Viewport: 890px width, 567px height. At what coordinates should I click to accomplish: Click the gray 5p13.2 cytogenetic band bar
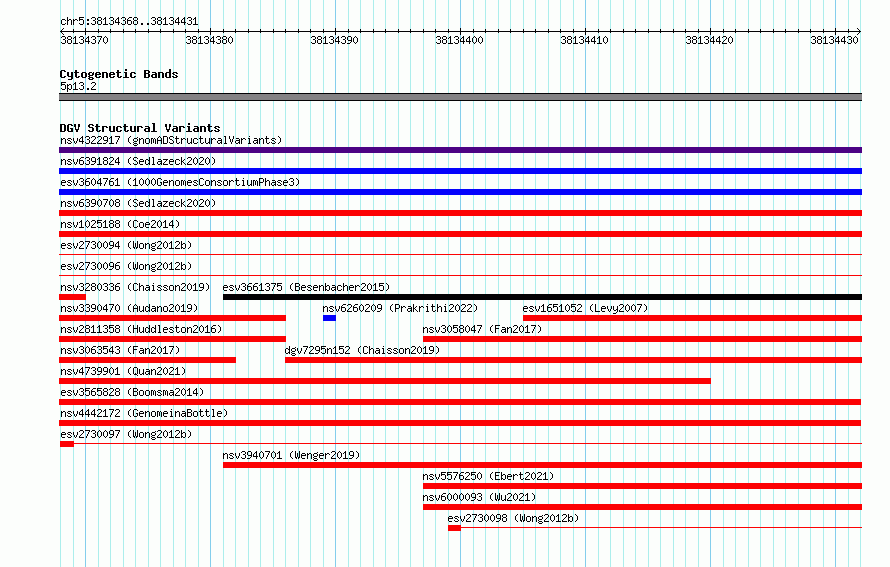click(460, 97)
